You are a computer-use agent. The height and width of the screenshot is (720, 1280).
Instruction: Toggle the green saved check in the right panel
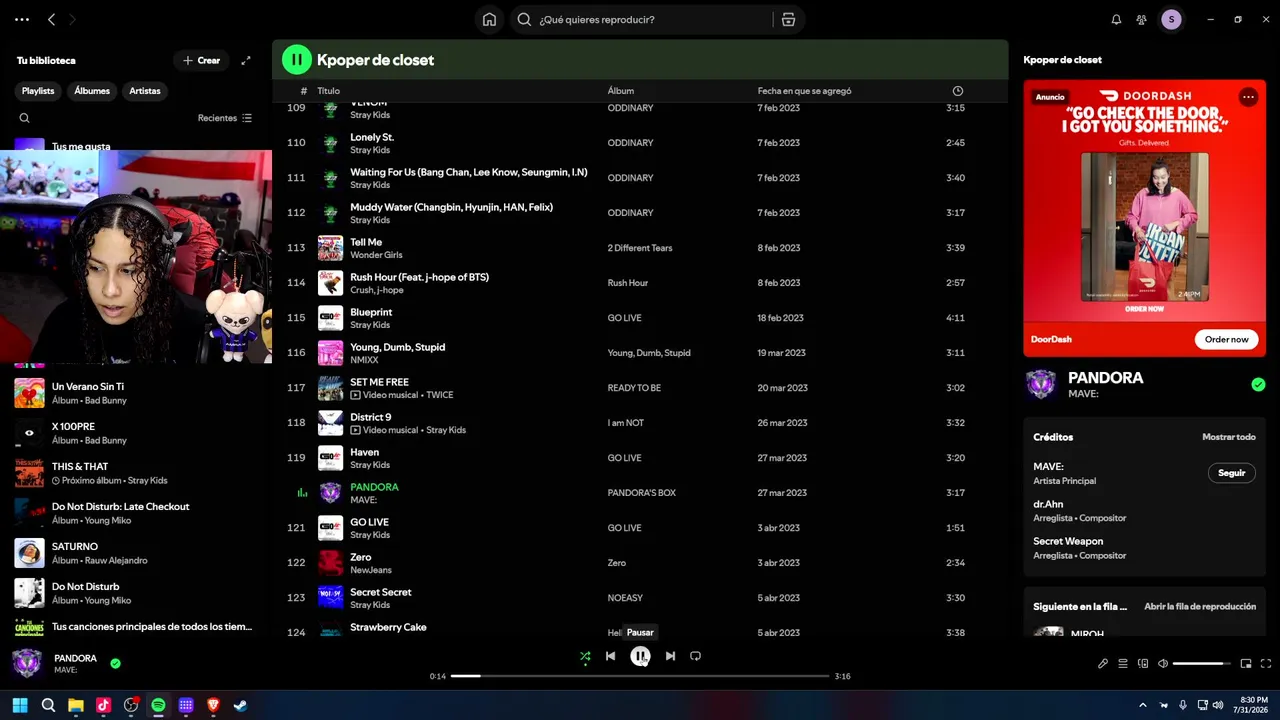(1258, 384)
